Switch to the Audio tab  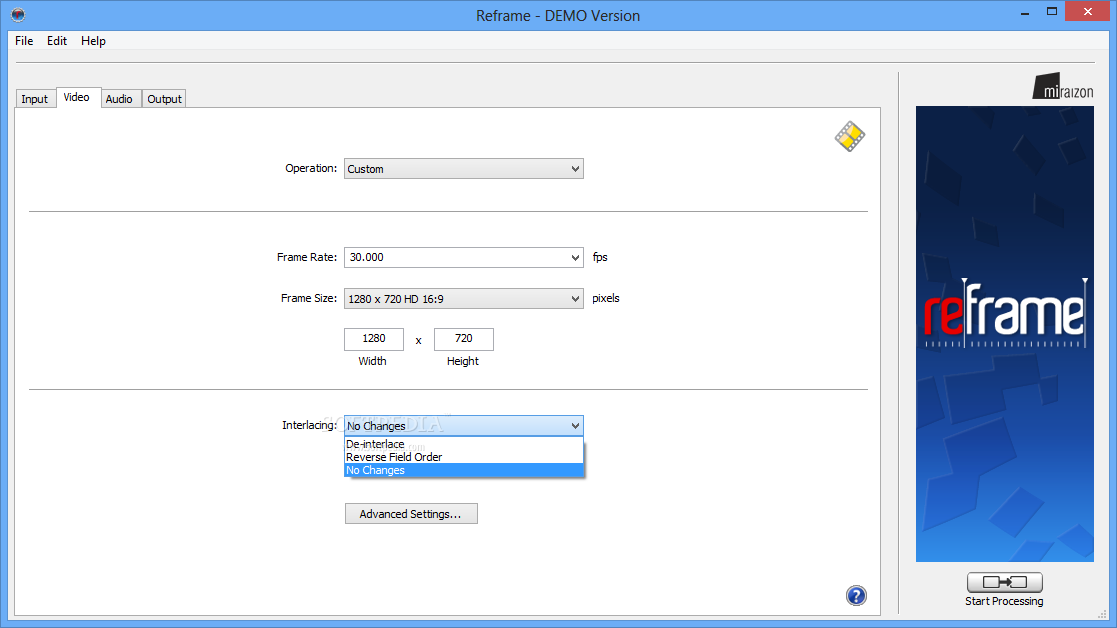tap(119, 99)
